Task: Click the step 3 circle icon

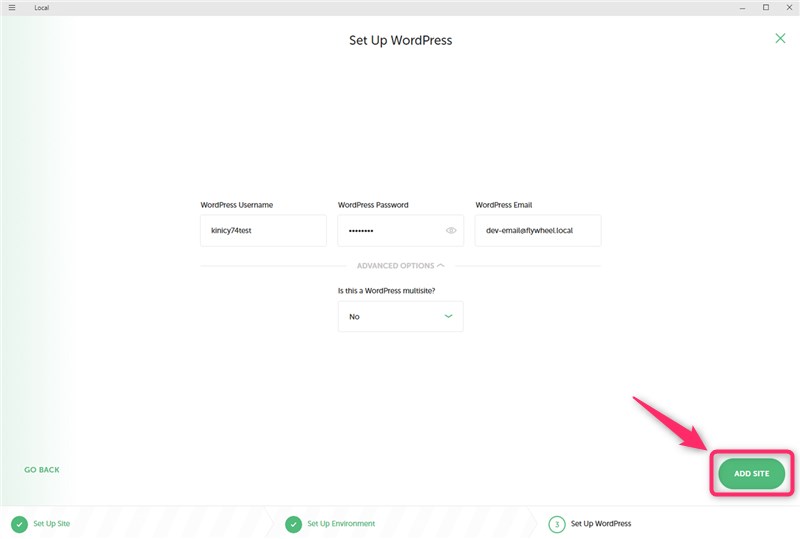Action: tap(557, 524)
